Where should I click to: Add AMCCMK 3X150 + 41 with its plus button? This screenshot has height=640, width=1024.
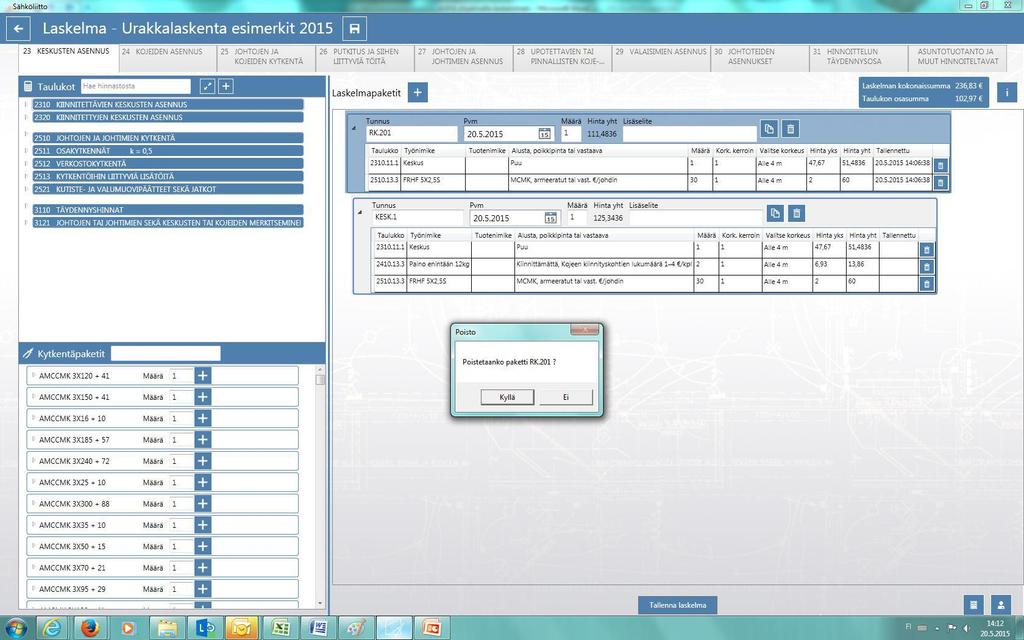202,397
